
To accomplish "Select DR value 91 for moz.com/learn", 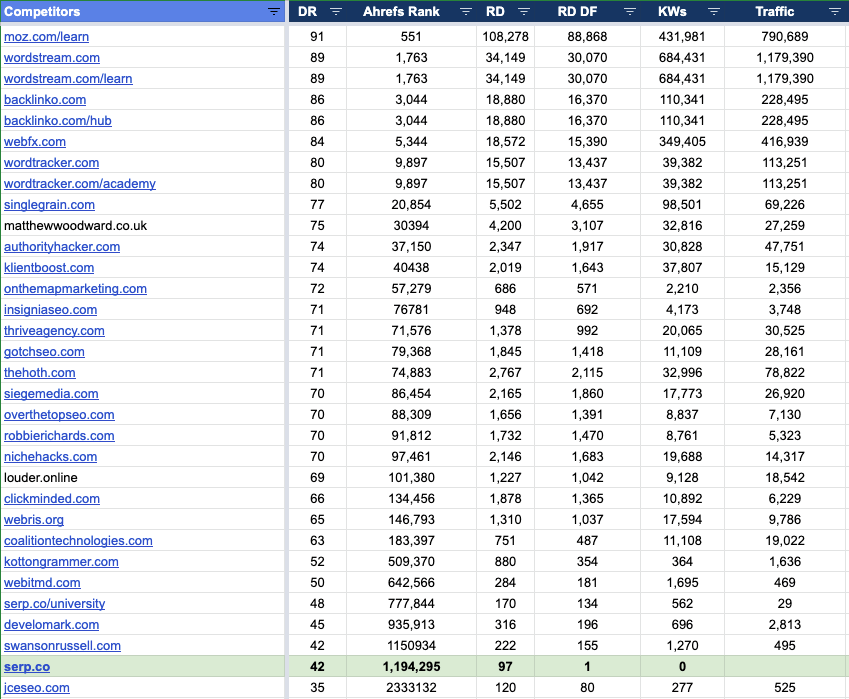I will (317, 37).
